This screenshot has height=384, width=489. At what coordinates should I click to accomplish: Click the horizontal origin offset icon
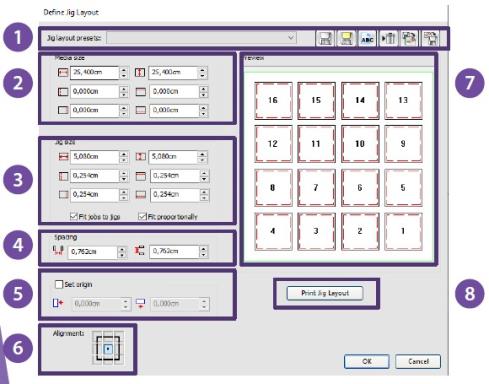coord(58,303)
